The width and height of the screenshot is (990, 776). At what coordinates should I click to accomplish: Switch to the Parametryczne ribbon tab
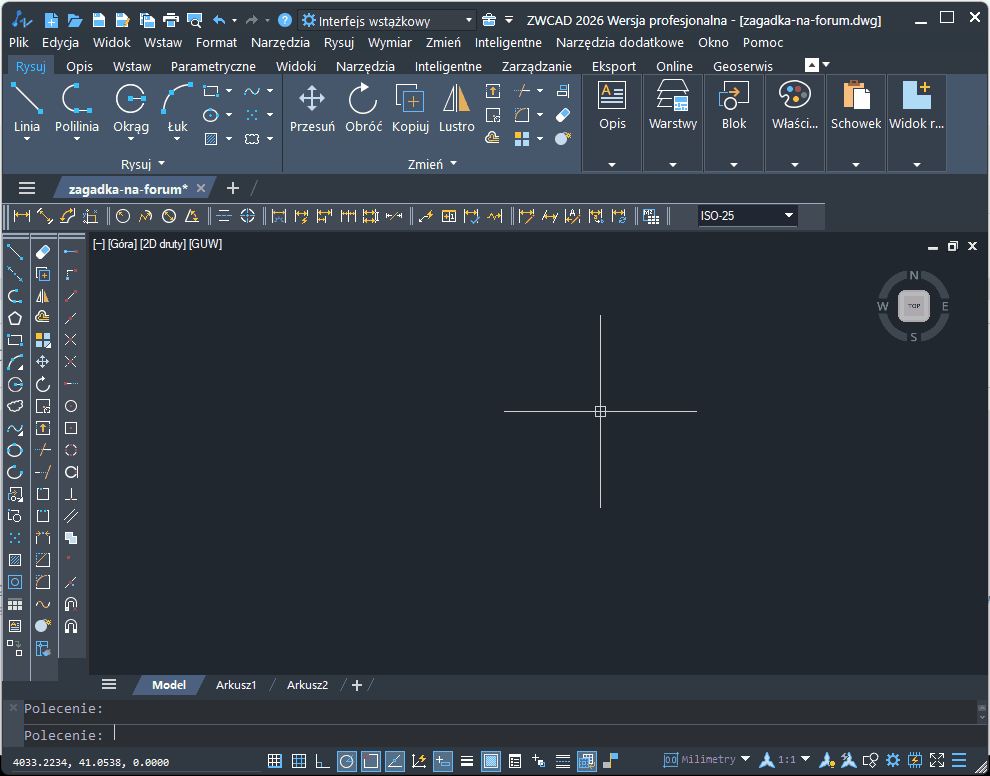pos(213,66)
